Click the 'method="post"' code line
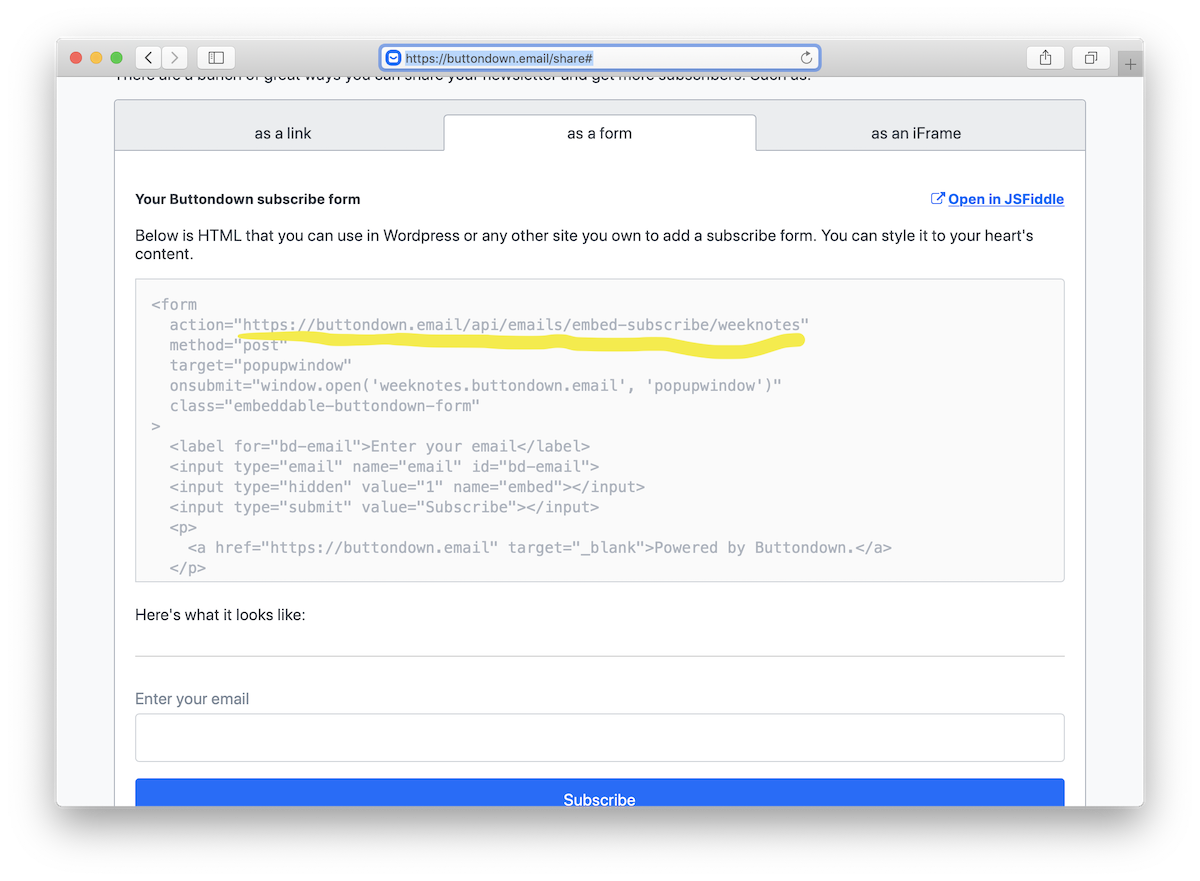 pos(228,345)
